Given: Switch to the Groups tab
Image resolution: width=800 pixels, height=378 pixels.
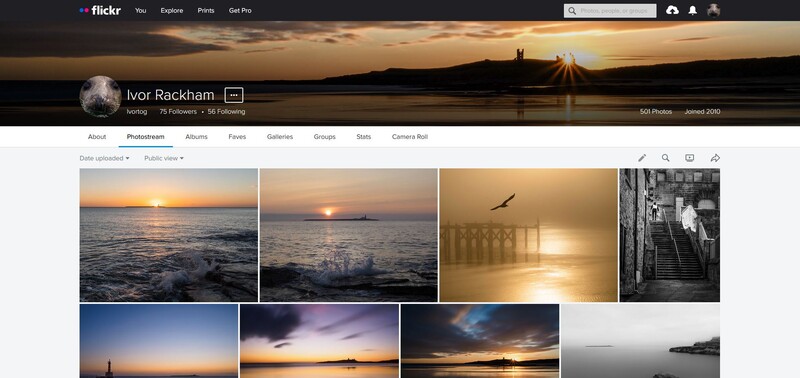Looking at the screenshot, I should [324, 137].
